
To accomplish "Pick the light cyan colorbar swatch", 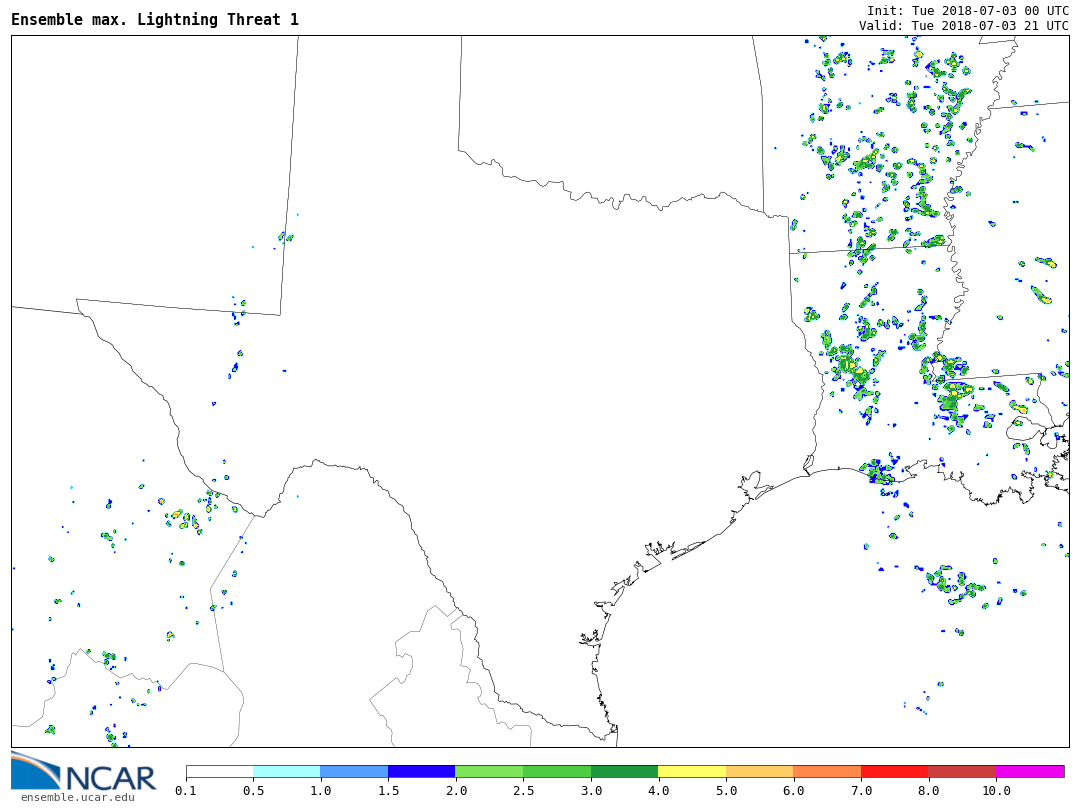I will 286,772.
